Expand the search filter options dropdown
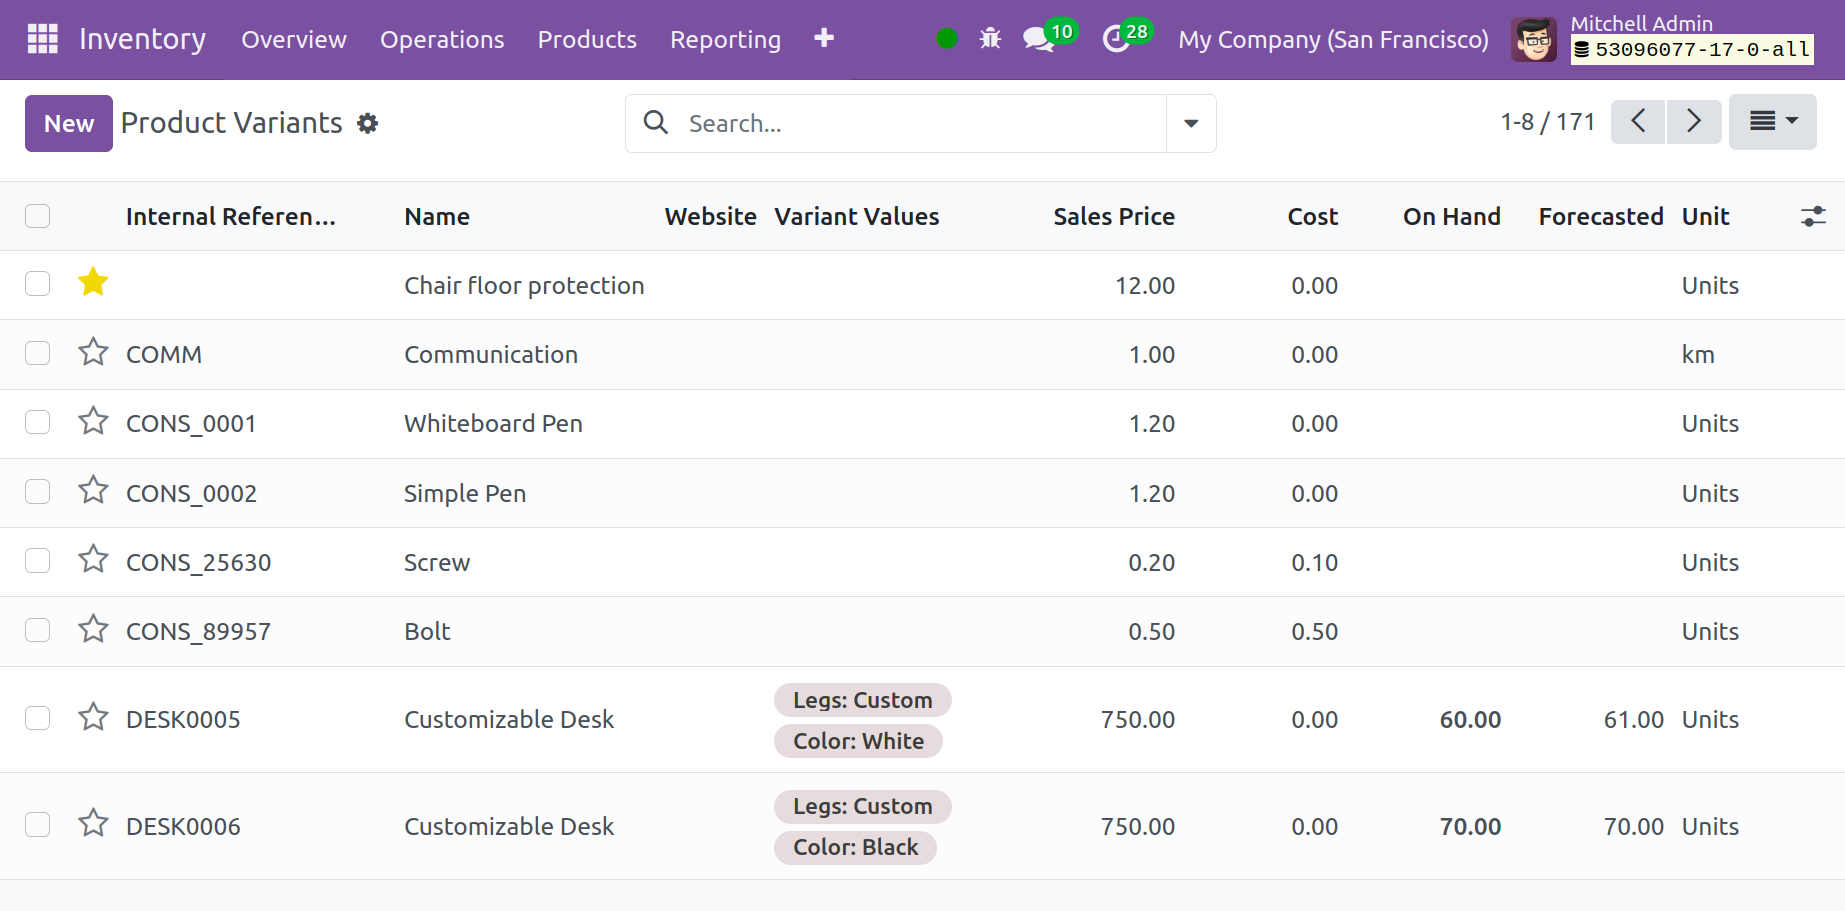 click(x=1191, y=123)
